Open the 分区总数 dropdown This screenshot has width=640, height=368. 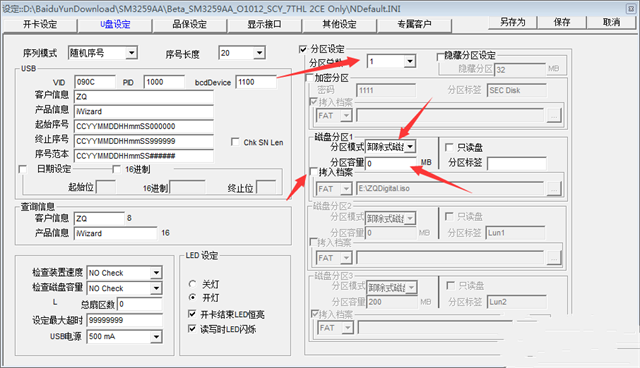(x=410, y=62)
